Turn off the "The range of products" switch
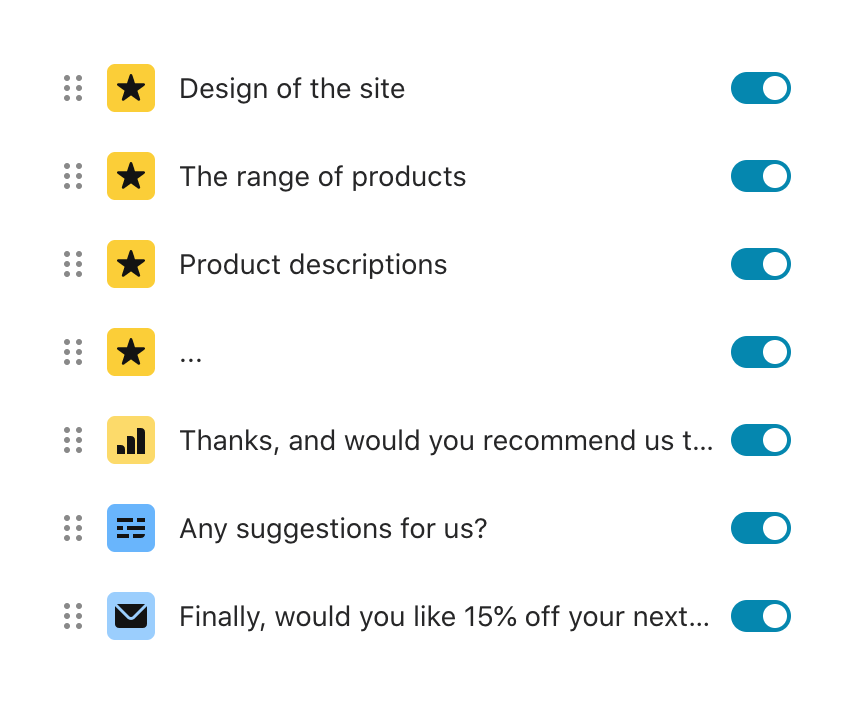 pyautogui.click(x=761, y=176)
